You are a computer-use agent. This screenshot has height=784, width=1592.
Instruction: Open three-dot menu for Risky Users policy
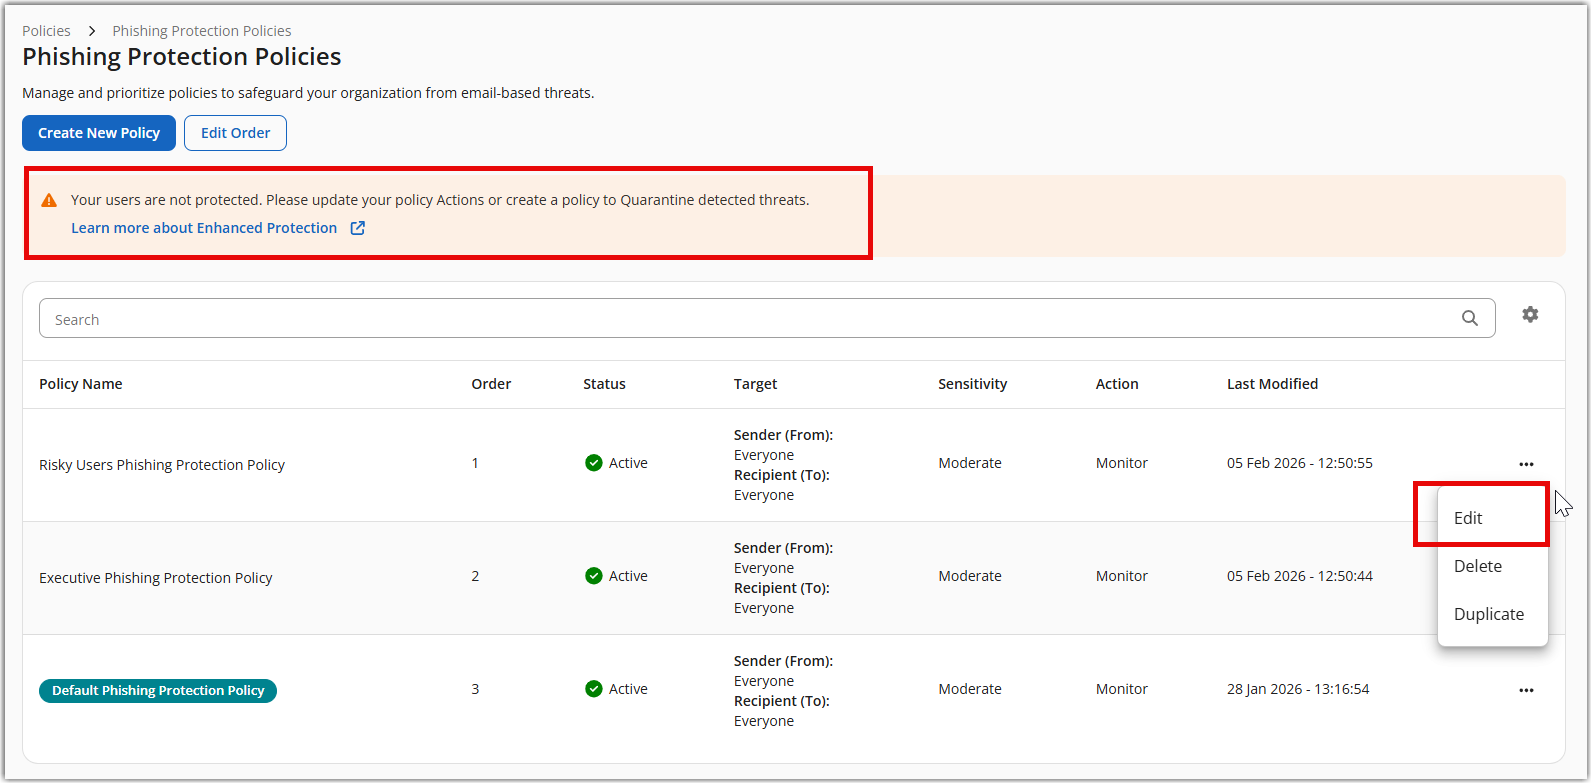pos(1526,464)
